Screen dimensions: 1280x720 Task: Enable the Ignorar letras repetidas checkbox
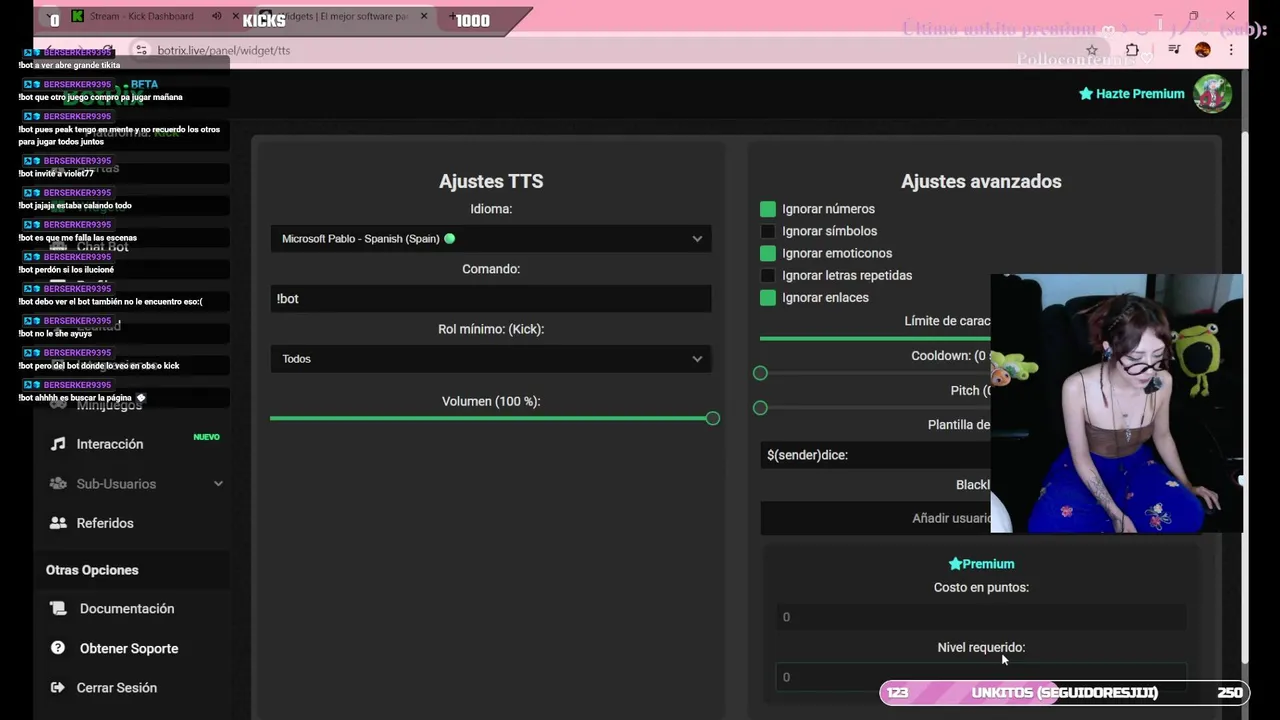coord(768,275)
